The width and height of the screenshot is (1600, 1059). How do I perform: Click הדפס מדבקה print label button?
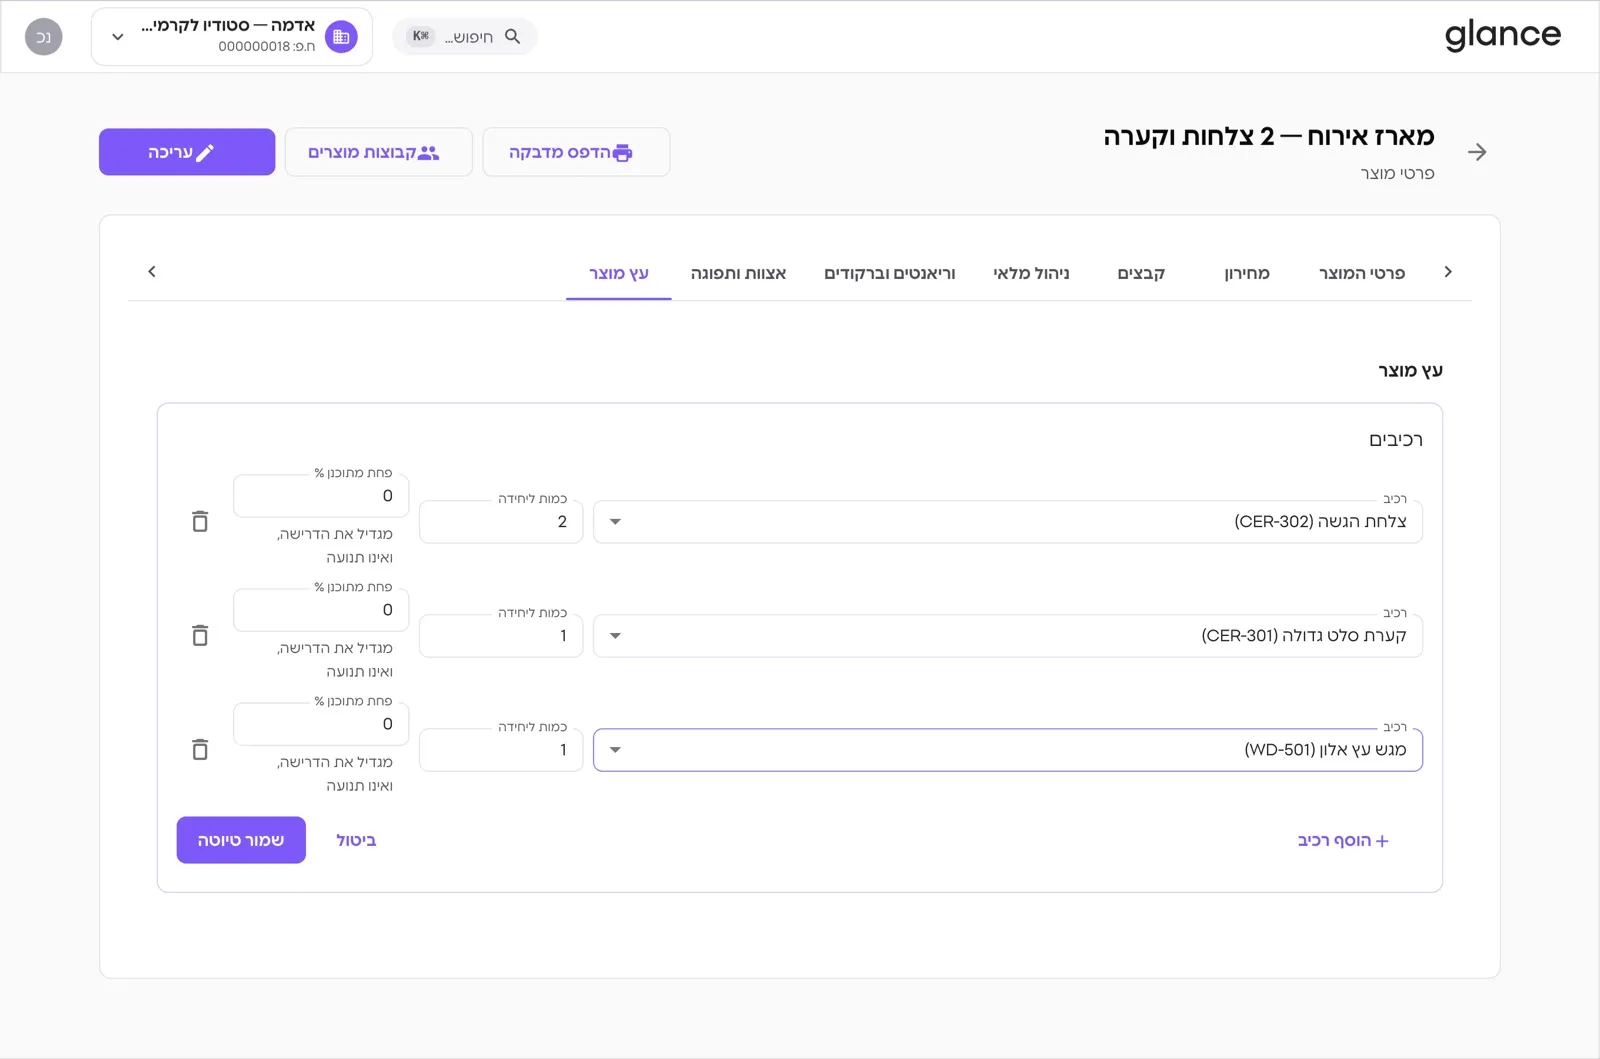tap(576, 152)
